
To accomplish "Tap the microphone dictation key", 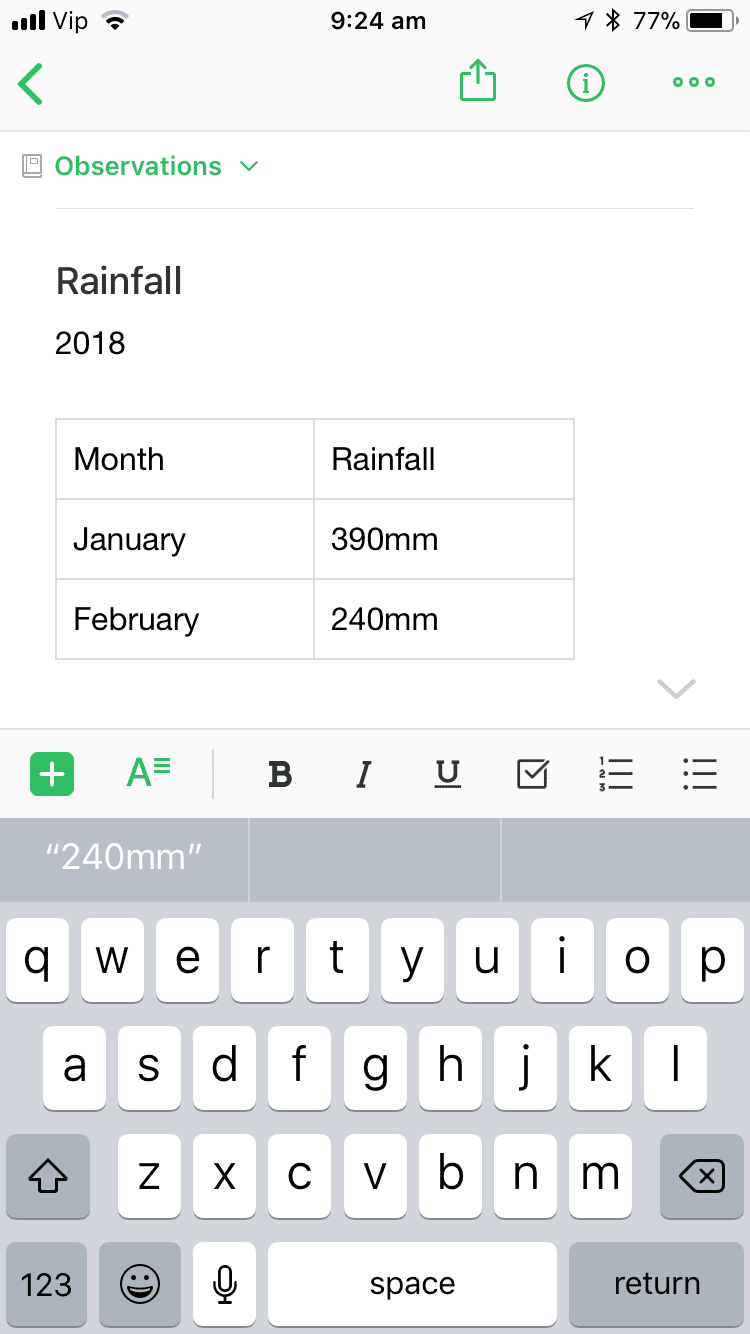I will coord(225,1283).
